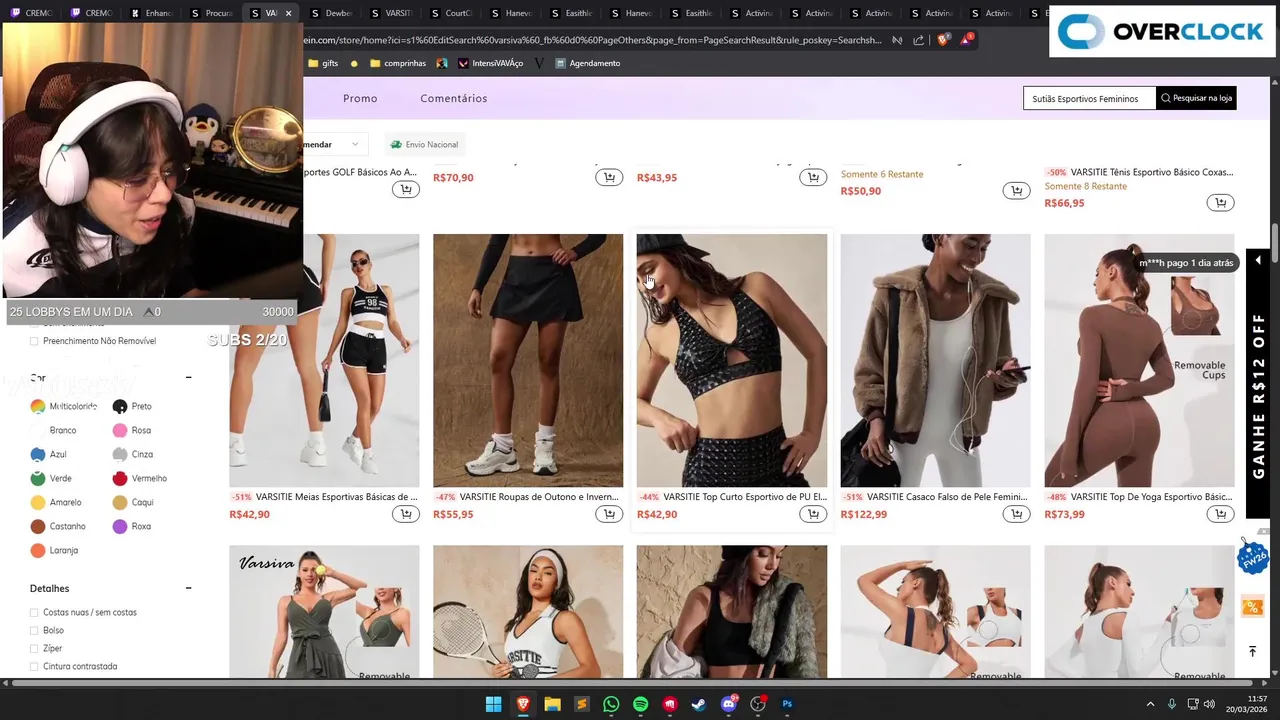The image size is (1280, 720).
Task: Check the Bolso detail filter
Action: tap(34, 630)
